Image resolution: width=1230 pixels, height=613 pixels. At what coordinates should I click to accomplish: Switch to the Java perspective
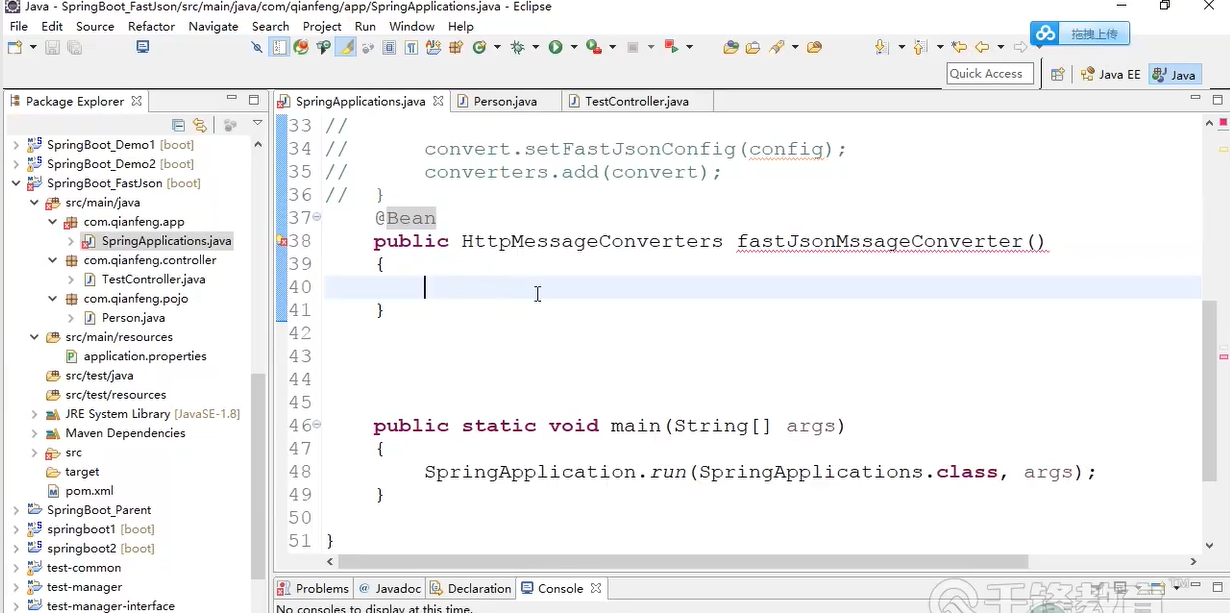1175,74
